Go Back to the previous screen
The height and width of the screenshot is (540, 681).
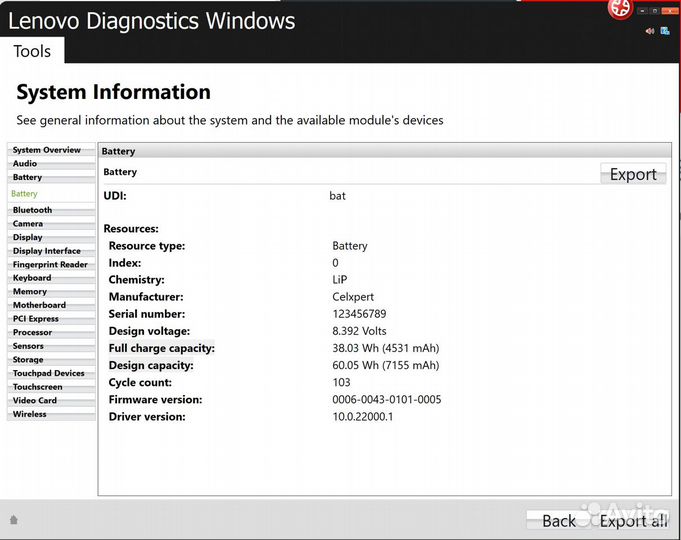click(559, 520)
